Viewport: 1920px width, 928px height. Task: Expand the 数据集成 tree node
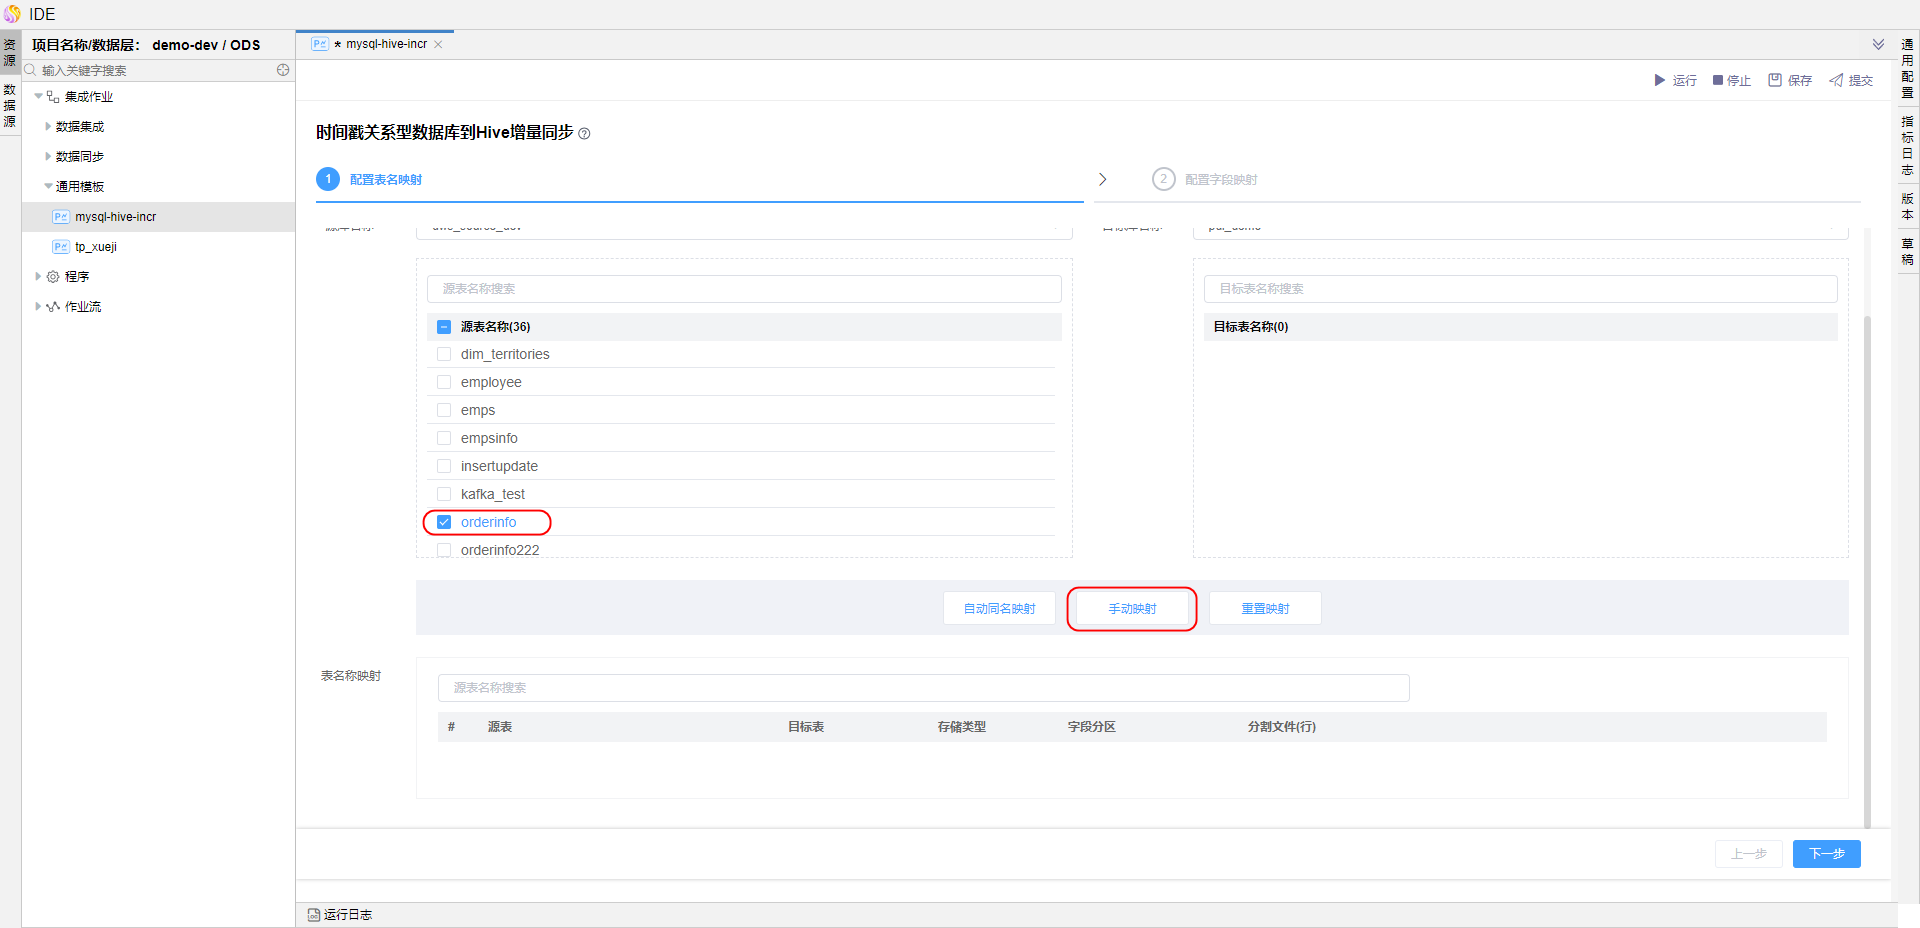[x=48, y=127]
